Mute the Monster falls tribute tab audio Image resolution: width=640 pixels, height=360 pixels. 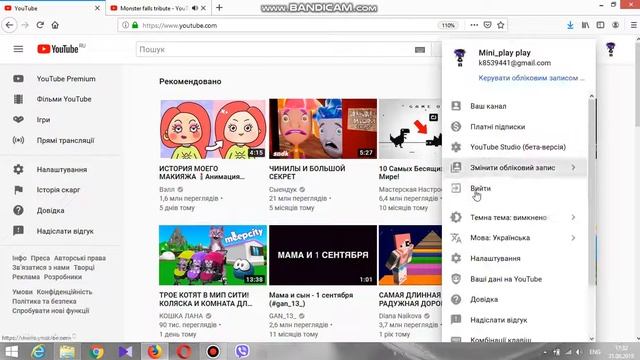coord(195,8)
